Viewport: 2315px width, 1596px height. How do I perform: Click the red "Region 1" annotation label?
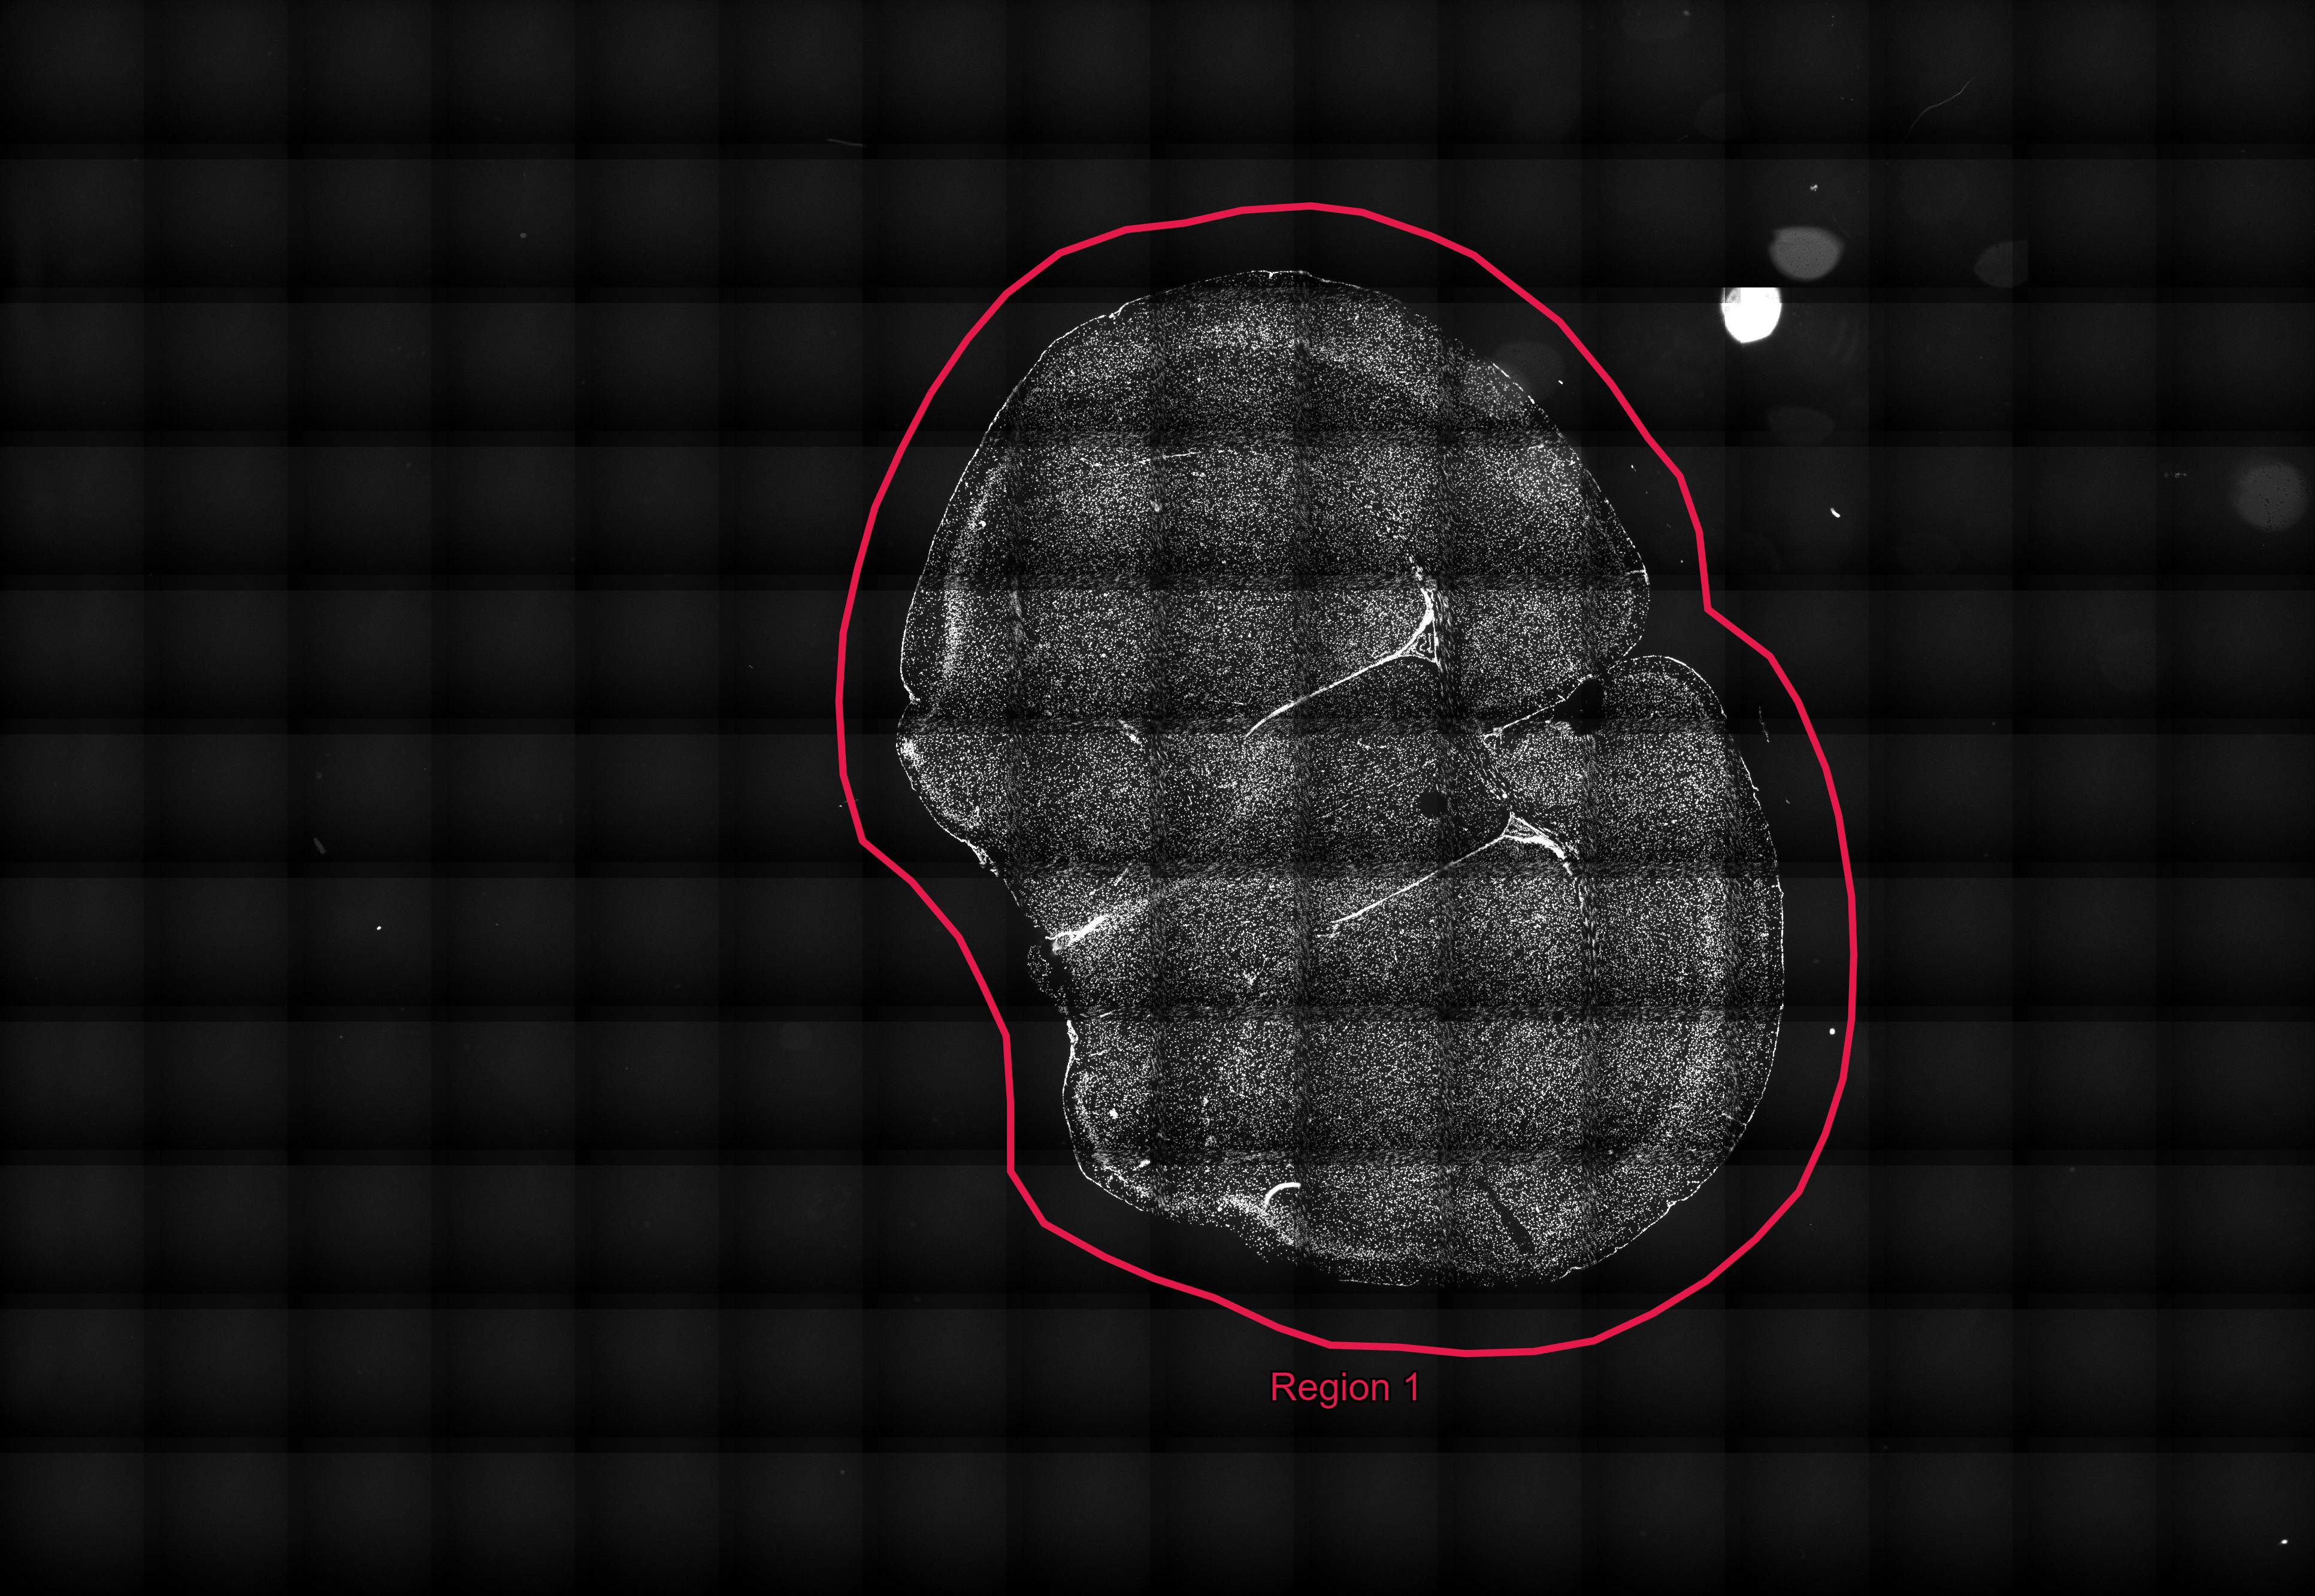pyautogui.click(x=1344, y=1388)
